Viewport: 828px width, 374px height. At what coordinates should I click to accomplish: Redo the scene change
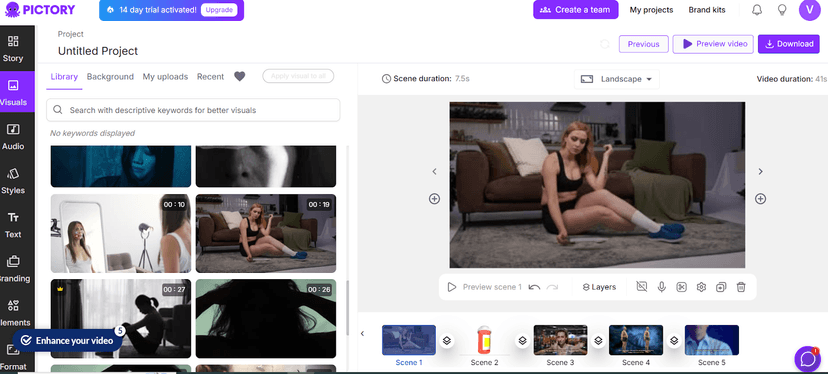[x=552, y=287]
